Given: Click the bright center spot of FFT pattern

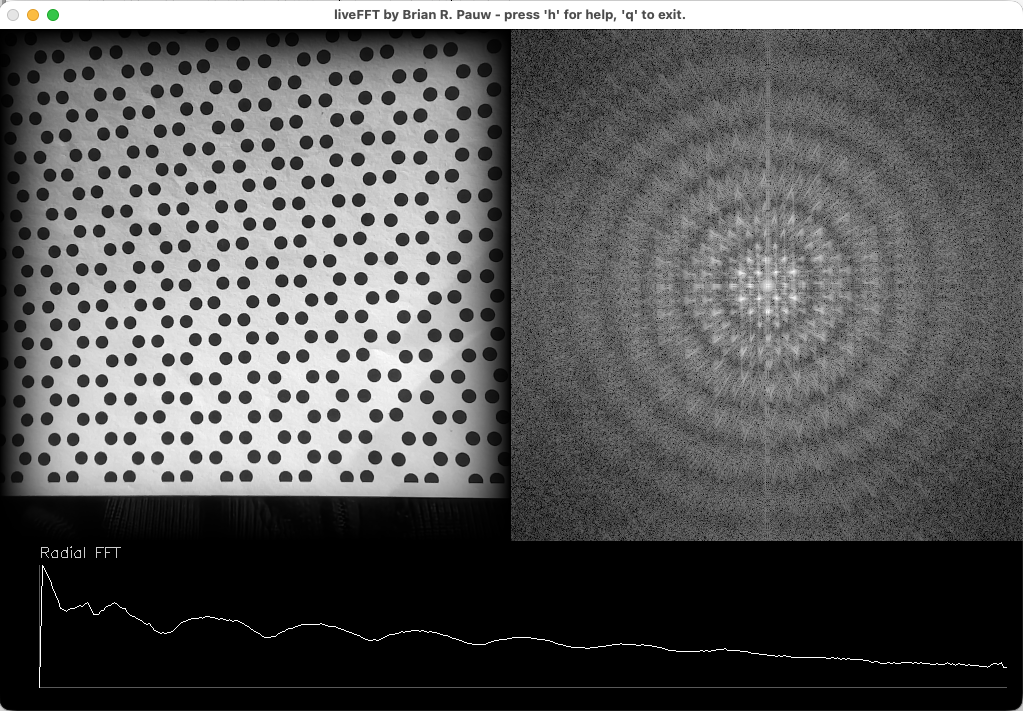Looking at the screenshot, I should (767, 285).
